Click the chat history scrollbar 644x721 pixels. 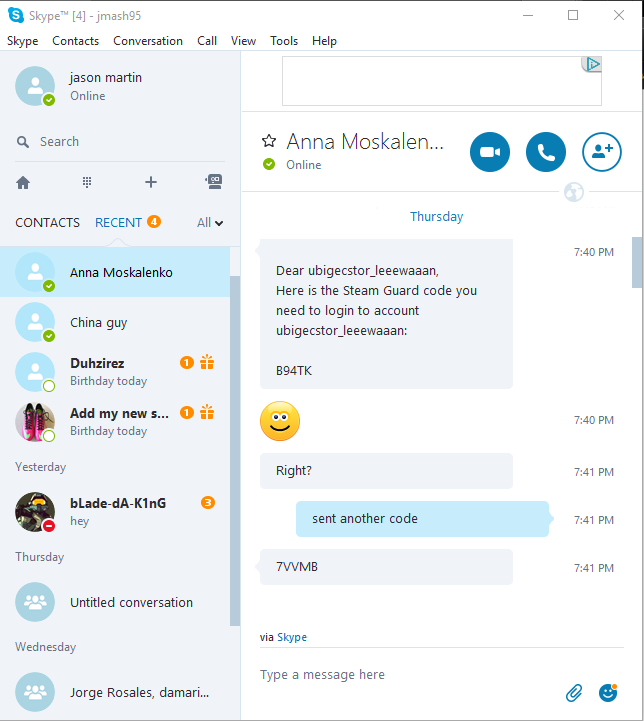coord(637,263)
